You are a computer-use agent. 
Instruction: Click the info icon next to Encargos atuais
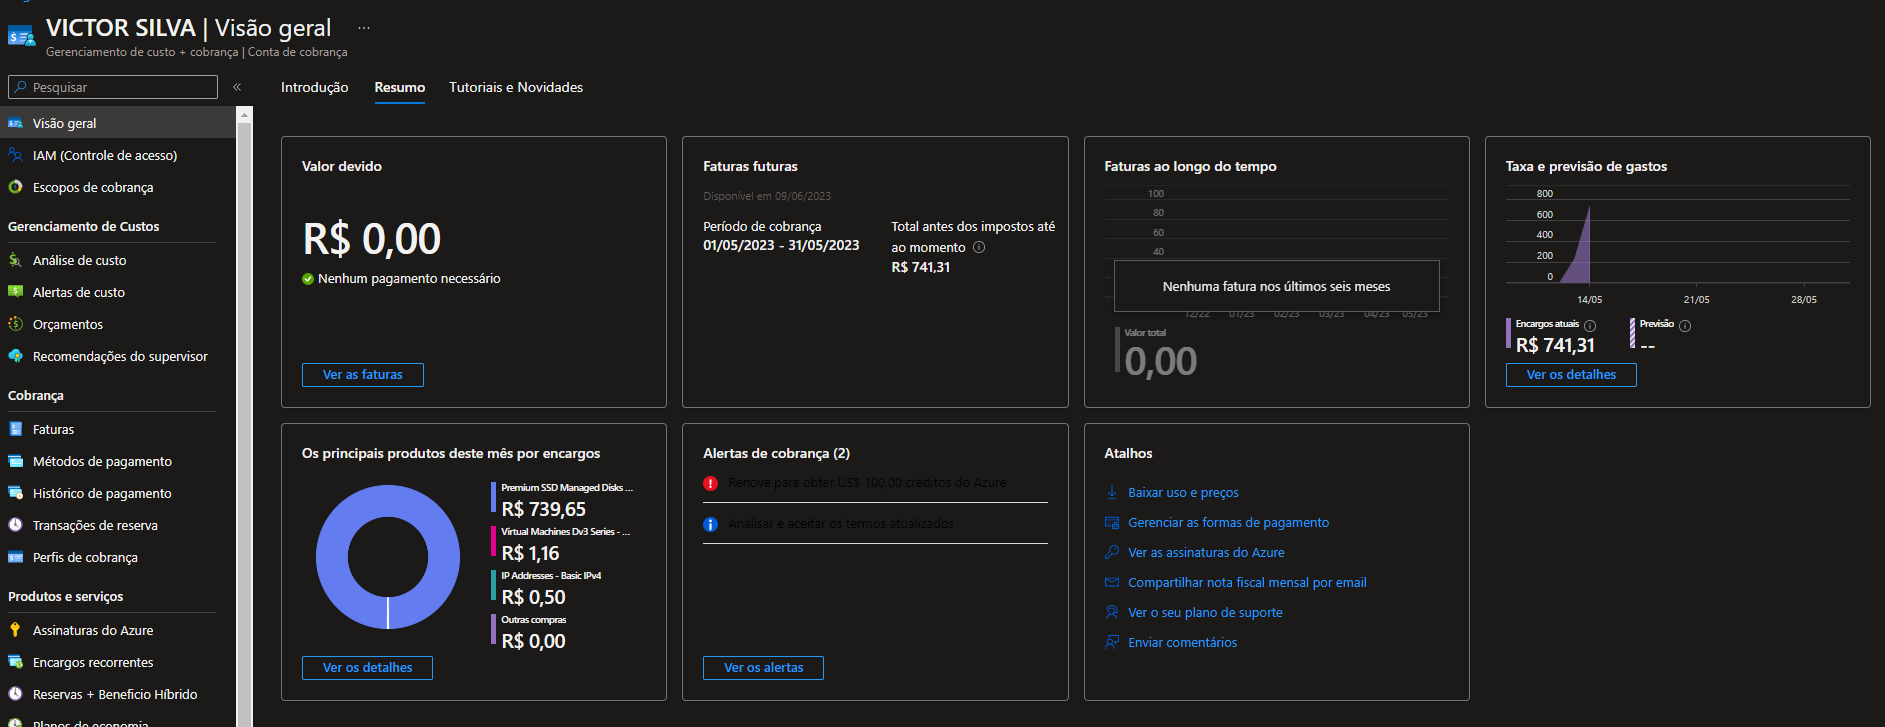click(x=1590, y=326)
